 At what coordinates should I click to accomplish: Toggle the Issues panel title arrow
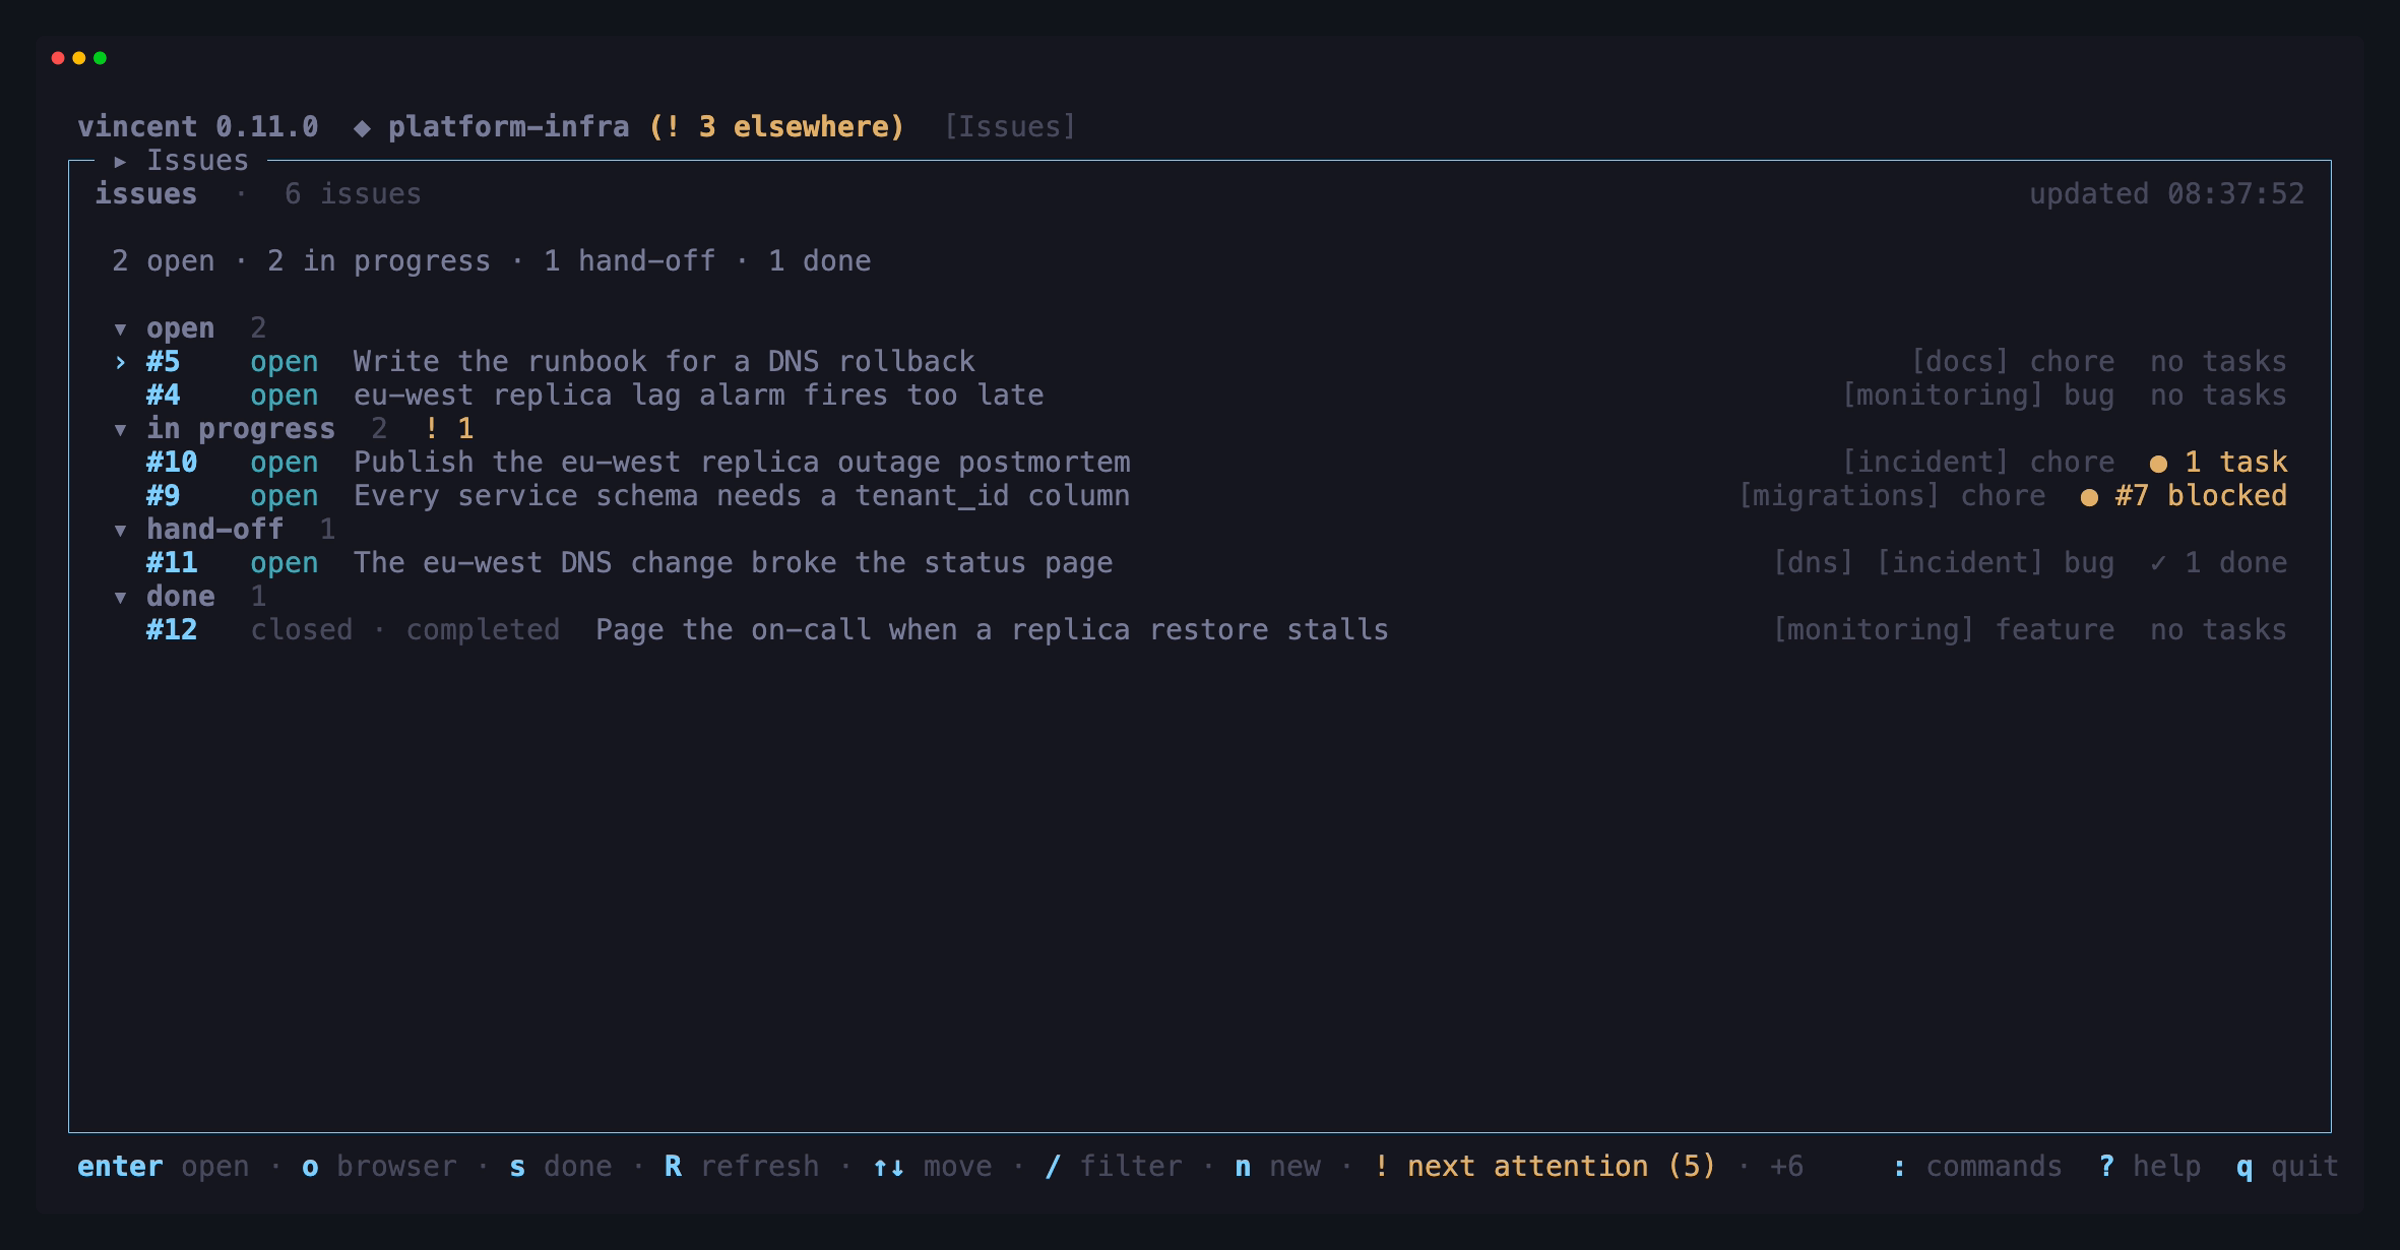tap(120, 161)
